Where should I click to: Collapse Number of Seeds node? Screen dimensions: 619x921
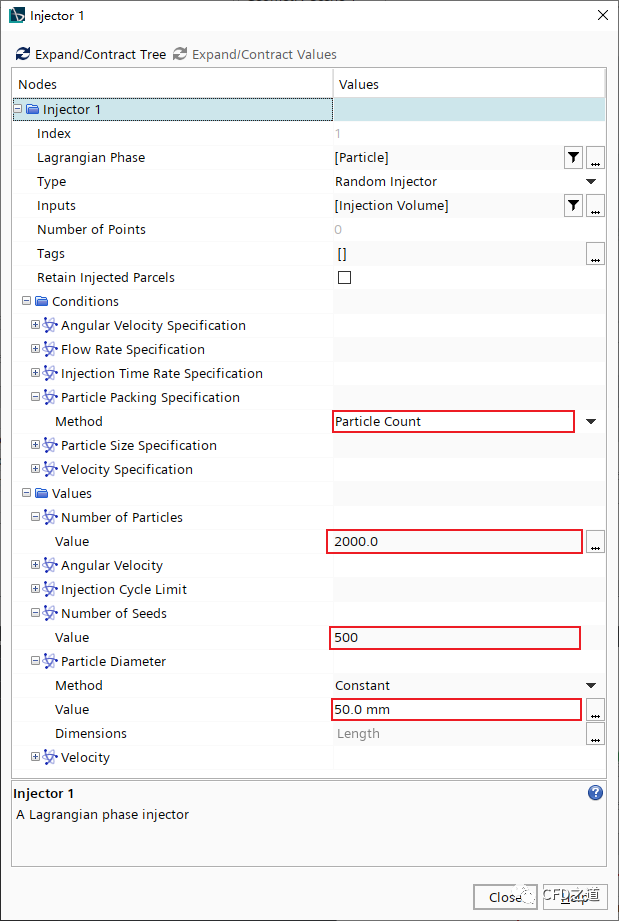click(35, 613)
